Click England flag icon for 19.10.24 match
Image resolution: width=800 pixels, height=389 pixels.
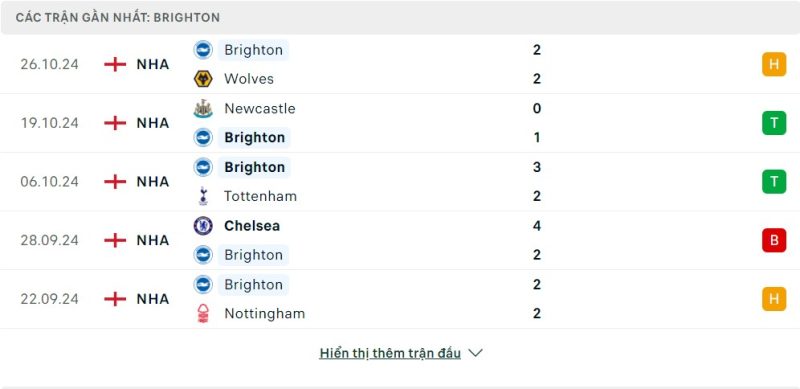pyautogui.click(x=115, y=123)
